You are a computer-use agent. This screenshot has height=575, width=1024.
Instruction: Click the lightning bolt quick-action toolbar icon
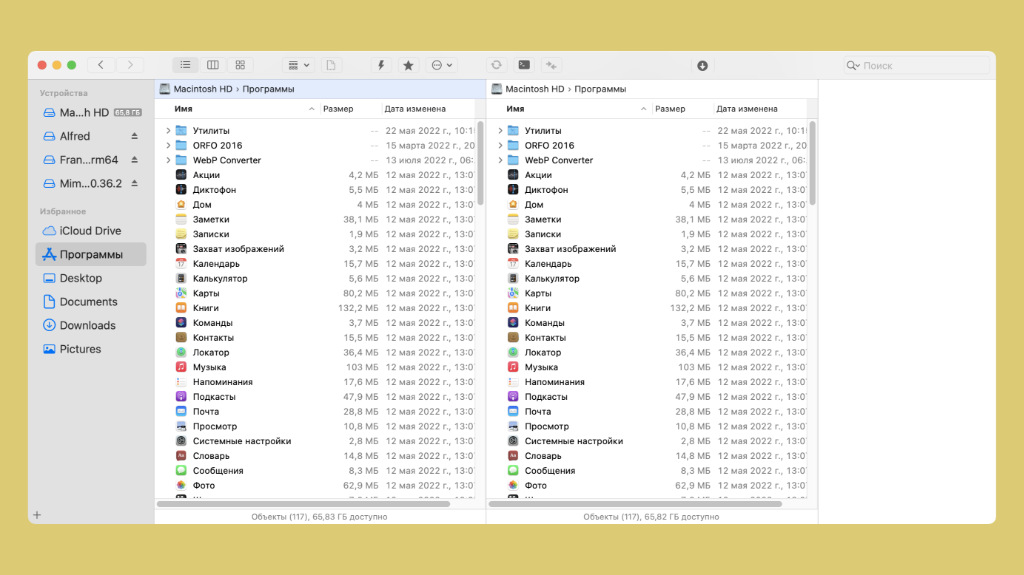(x=380, y=65)
